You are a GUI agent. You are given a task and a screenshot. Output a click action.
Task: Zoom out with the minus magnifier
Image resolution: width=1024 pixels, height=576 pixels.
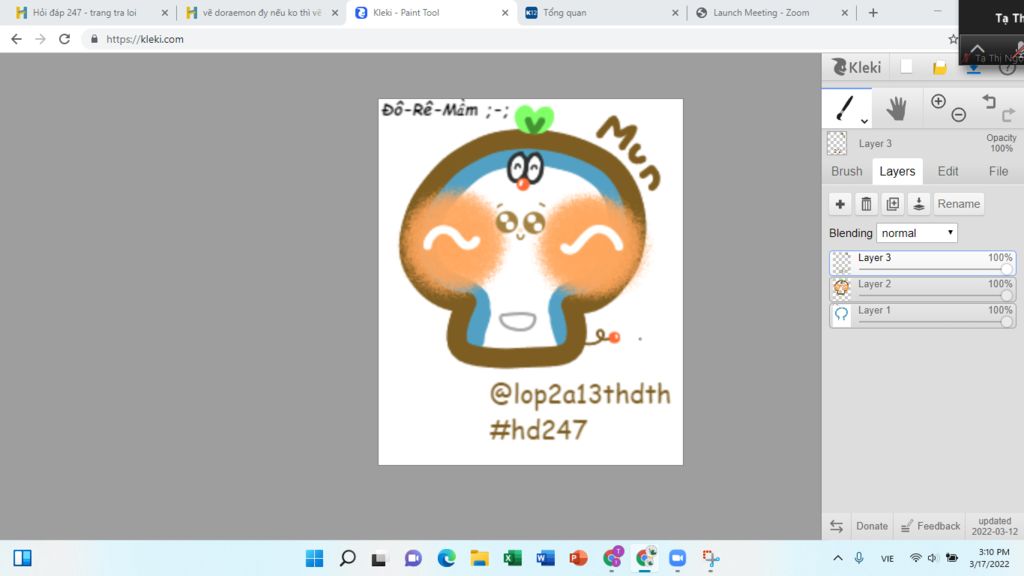[959, 115]
